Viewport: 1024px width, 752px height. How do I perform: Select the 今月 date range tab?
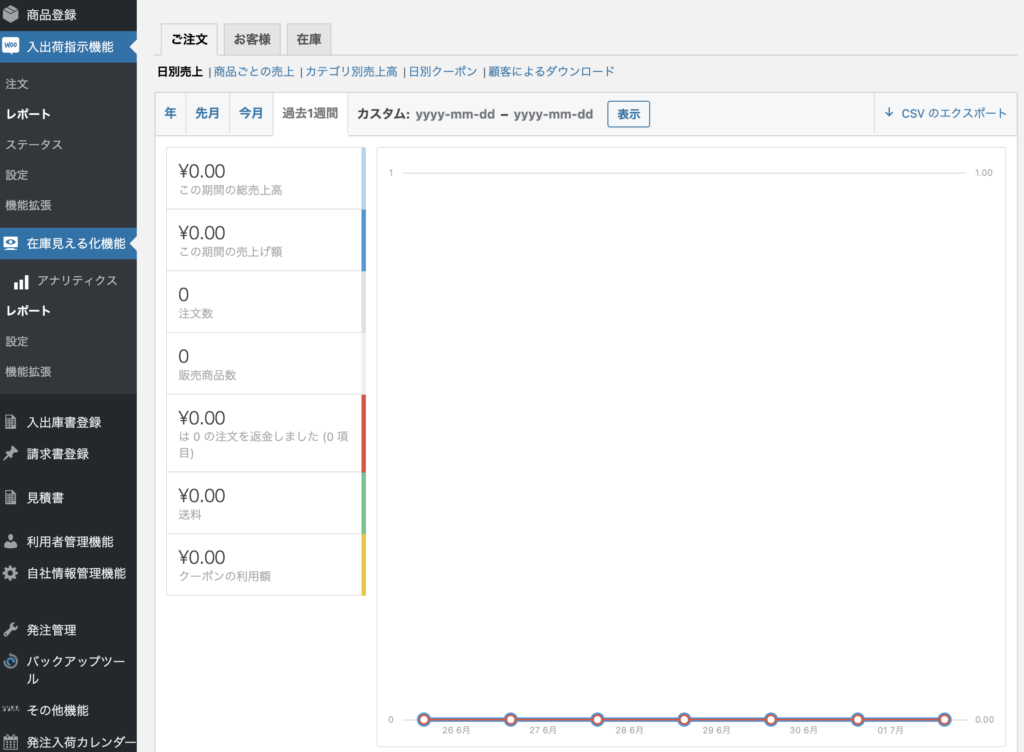click(250, 114)
